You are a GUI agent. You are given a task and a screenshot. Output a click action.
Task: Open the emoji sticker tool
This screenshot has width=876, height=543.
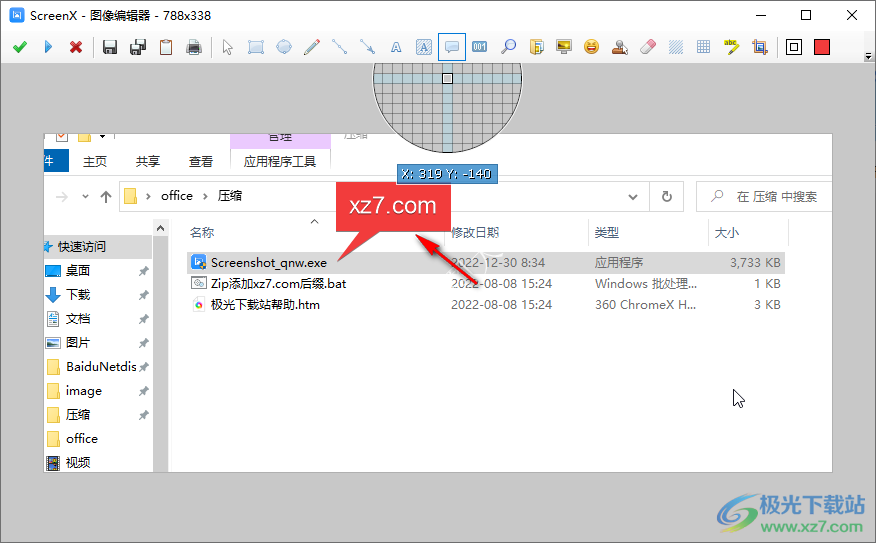pos(592,47)
